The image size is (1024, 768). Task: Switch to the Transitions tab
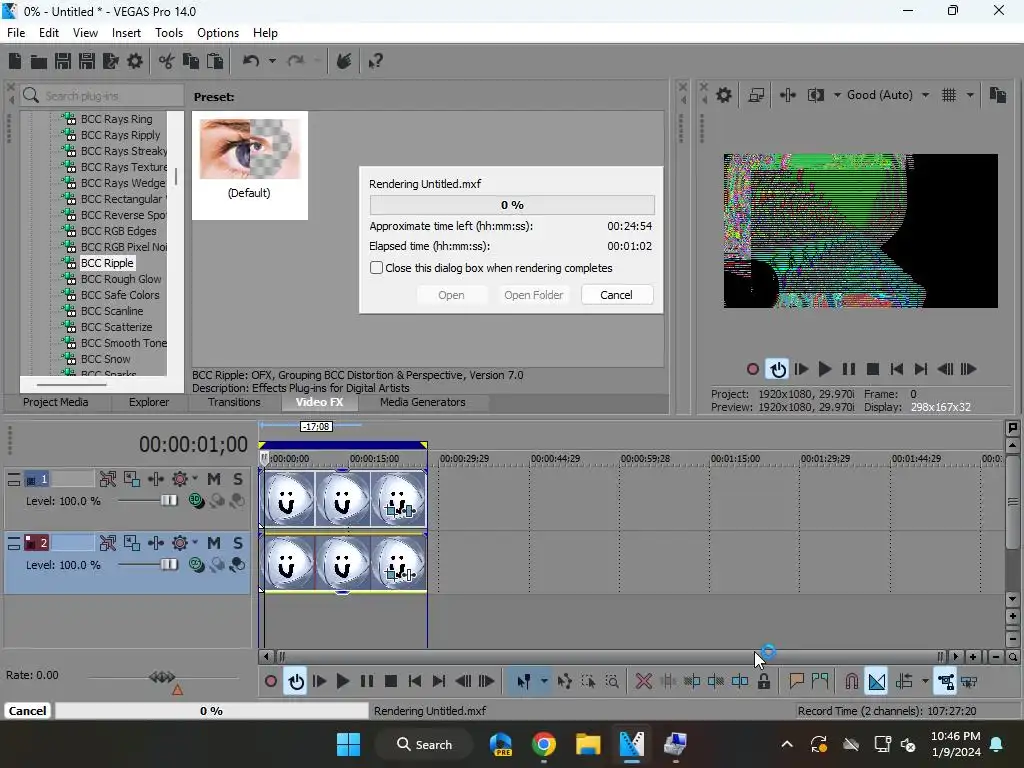coord(234,402)
